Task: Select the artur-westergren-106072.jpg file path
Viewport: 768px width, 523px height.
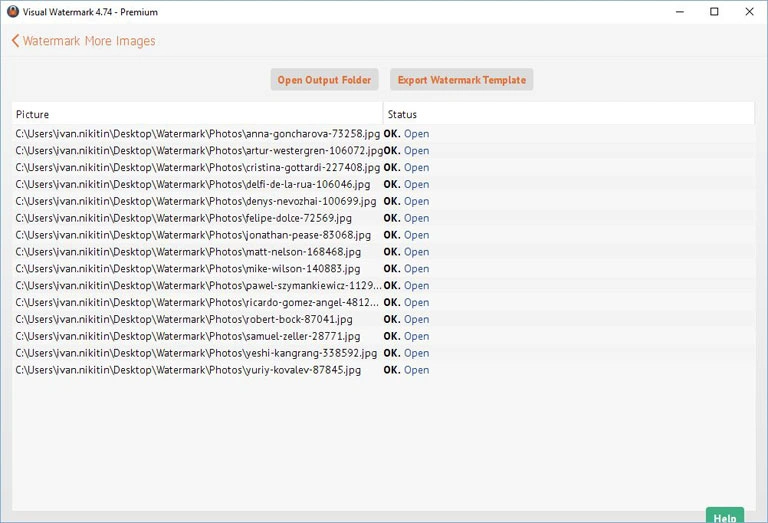Action: click(x=199, y=151)
